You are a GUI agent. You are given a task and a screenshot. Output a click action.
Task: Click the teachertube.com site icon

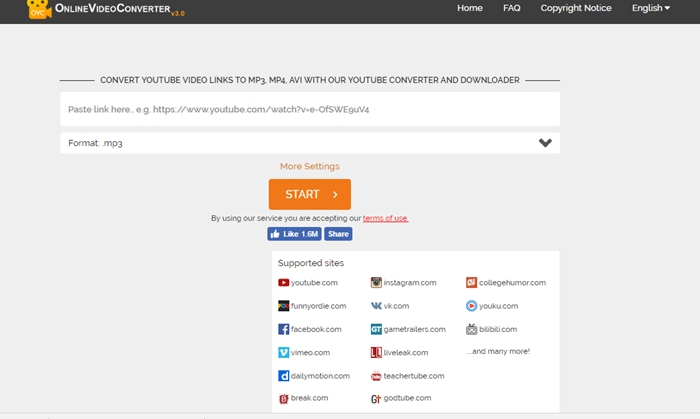click(376, 376)
